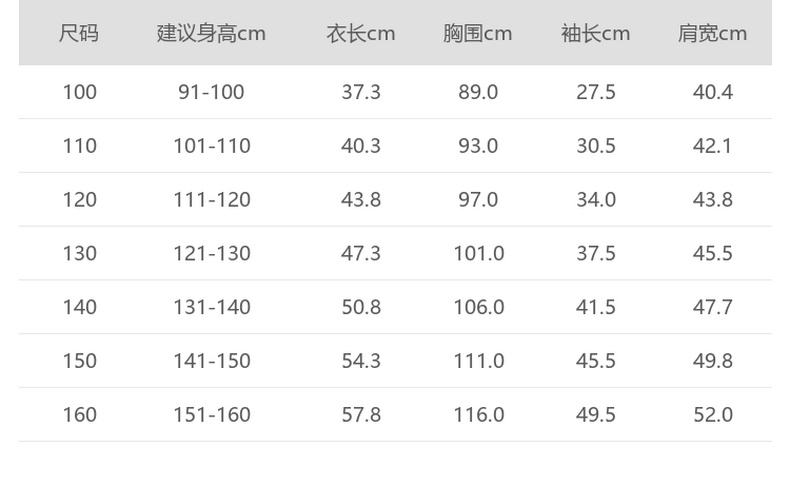Select the garment length value 50.8
The height and width of the screenshot is (485, 790).
(x=361, y=307)
